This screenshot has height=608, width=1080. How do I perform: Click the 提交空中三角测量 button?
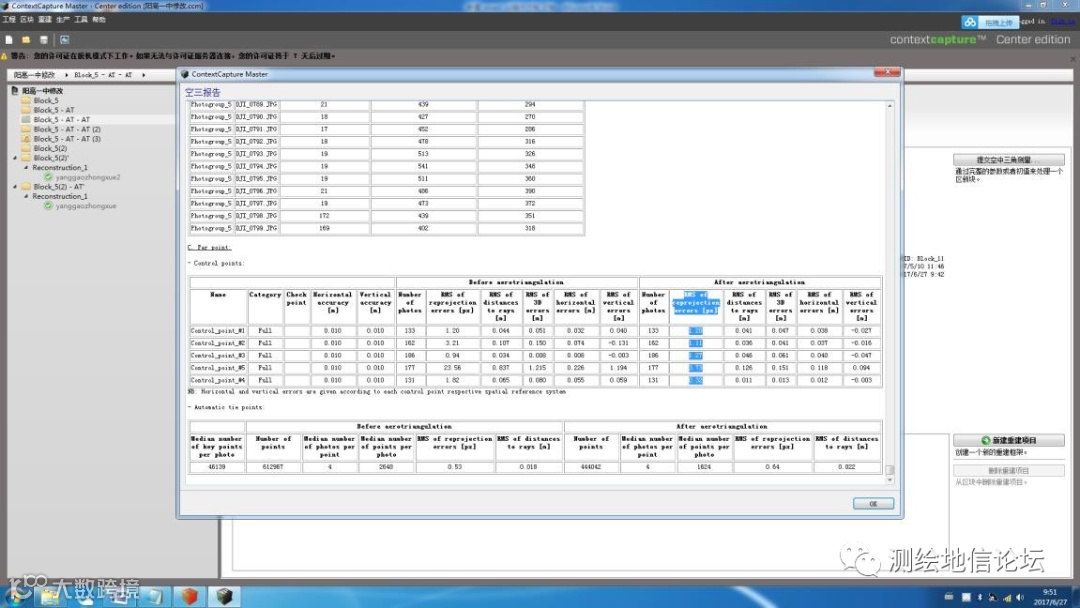tap(1008, 160)
